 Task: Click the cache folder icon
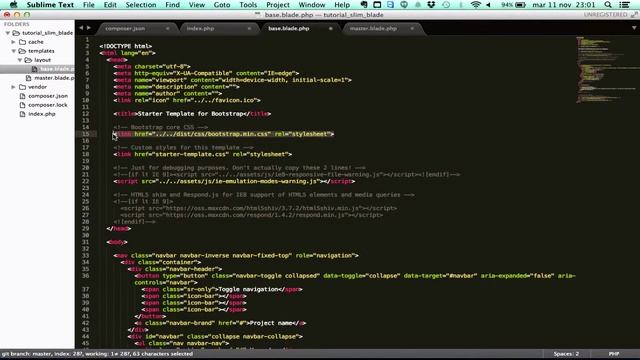point(22,42)
